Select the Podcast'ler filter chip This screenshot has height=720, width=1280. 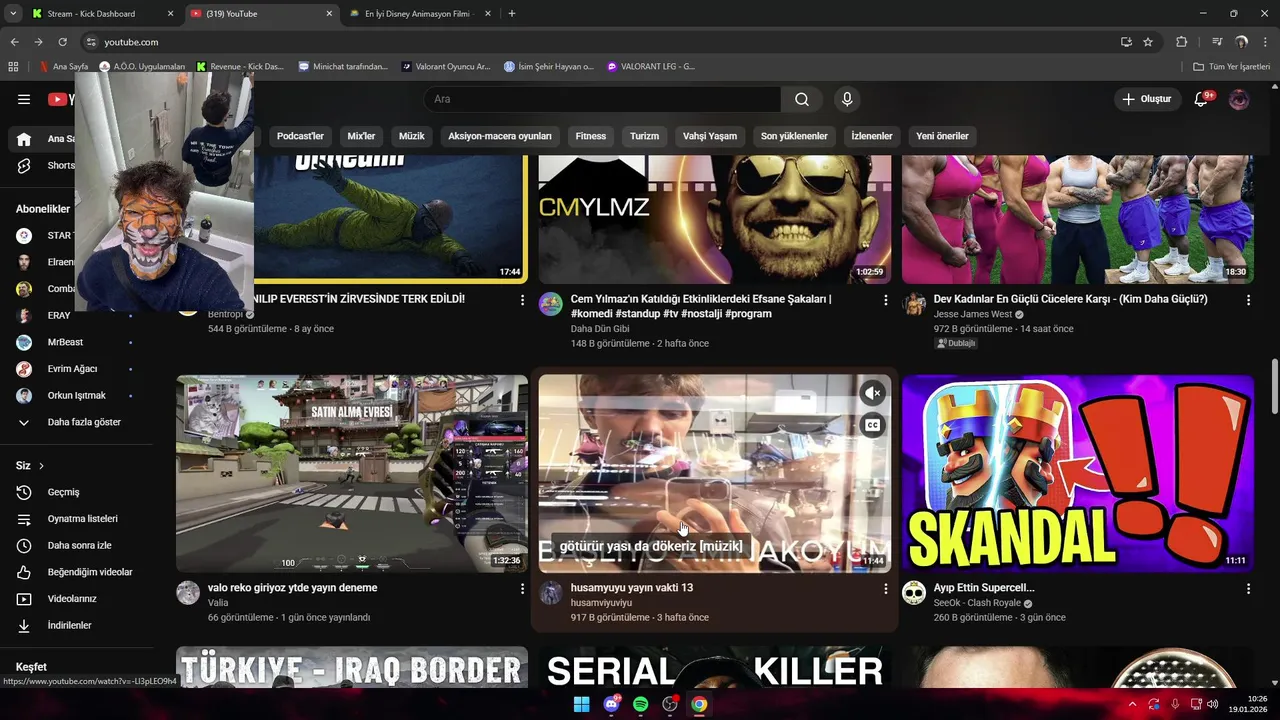tap(300, 136)
